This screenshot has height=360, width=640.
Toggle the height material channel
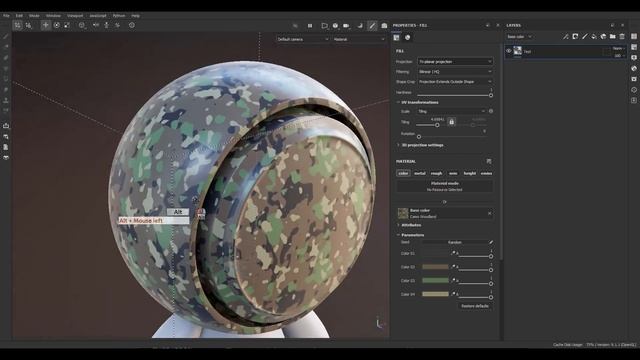[x=469, y=173]
